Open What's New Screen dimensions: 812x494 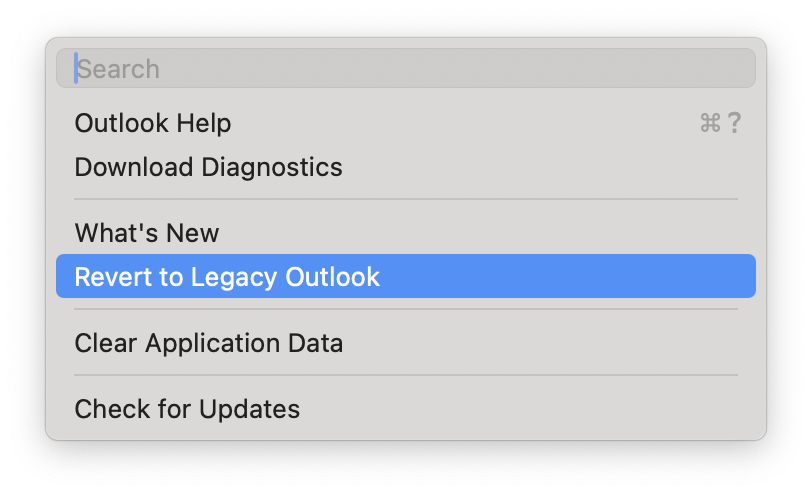pos(405,233)
